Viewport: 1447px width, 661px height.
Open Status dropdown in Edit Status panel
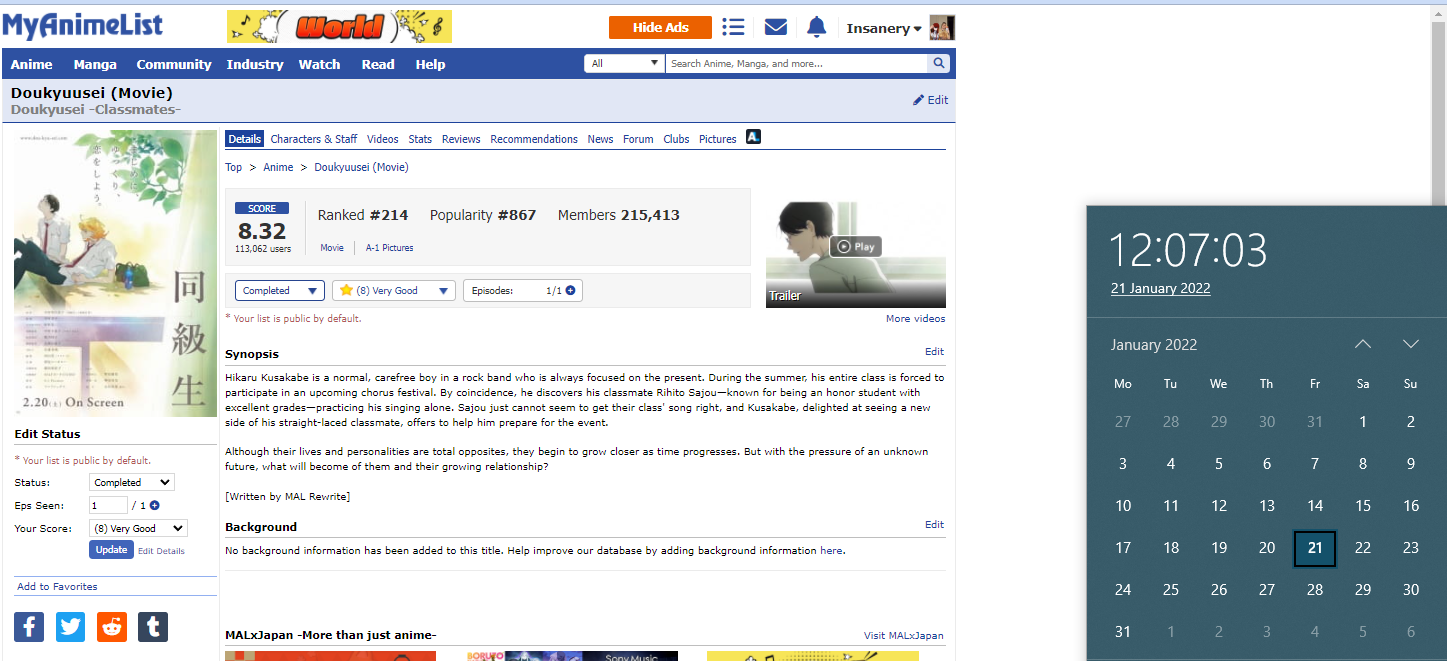click(x=131, y=482)
